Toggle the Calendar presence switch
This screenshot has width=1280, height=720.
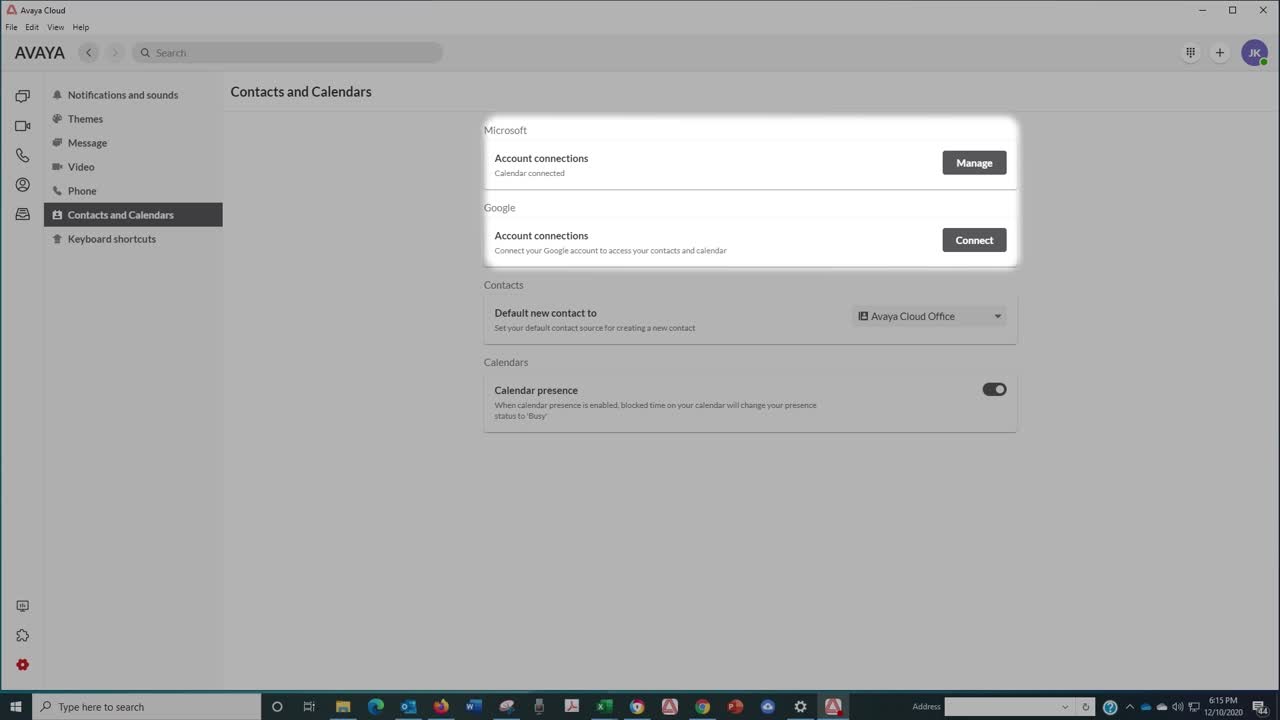click(x=994, y=390)
